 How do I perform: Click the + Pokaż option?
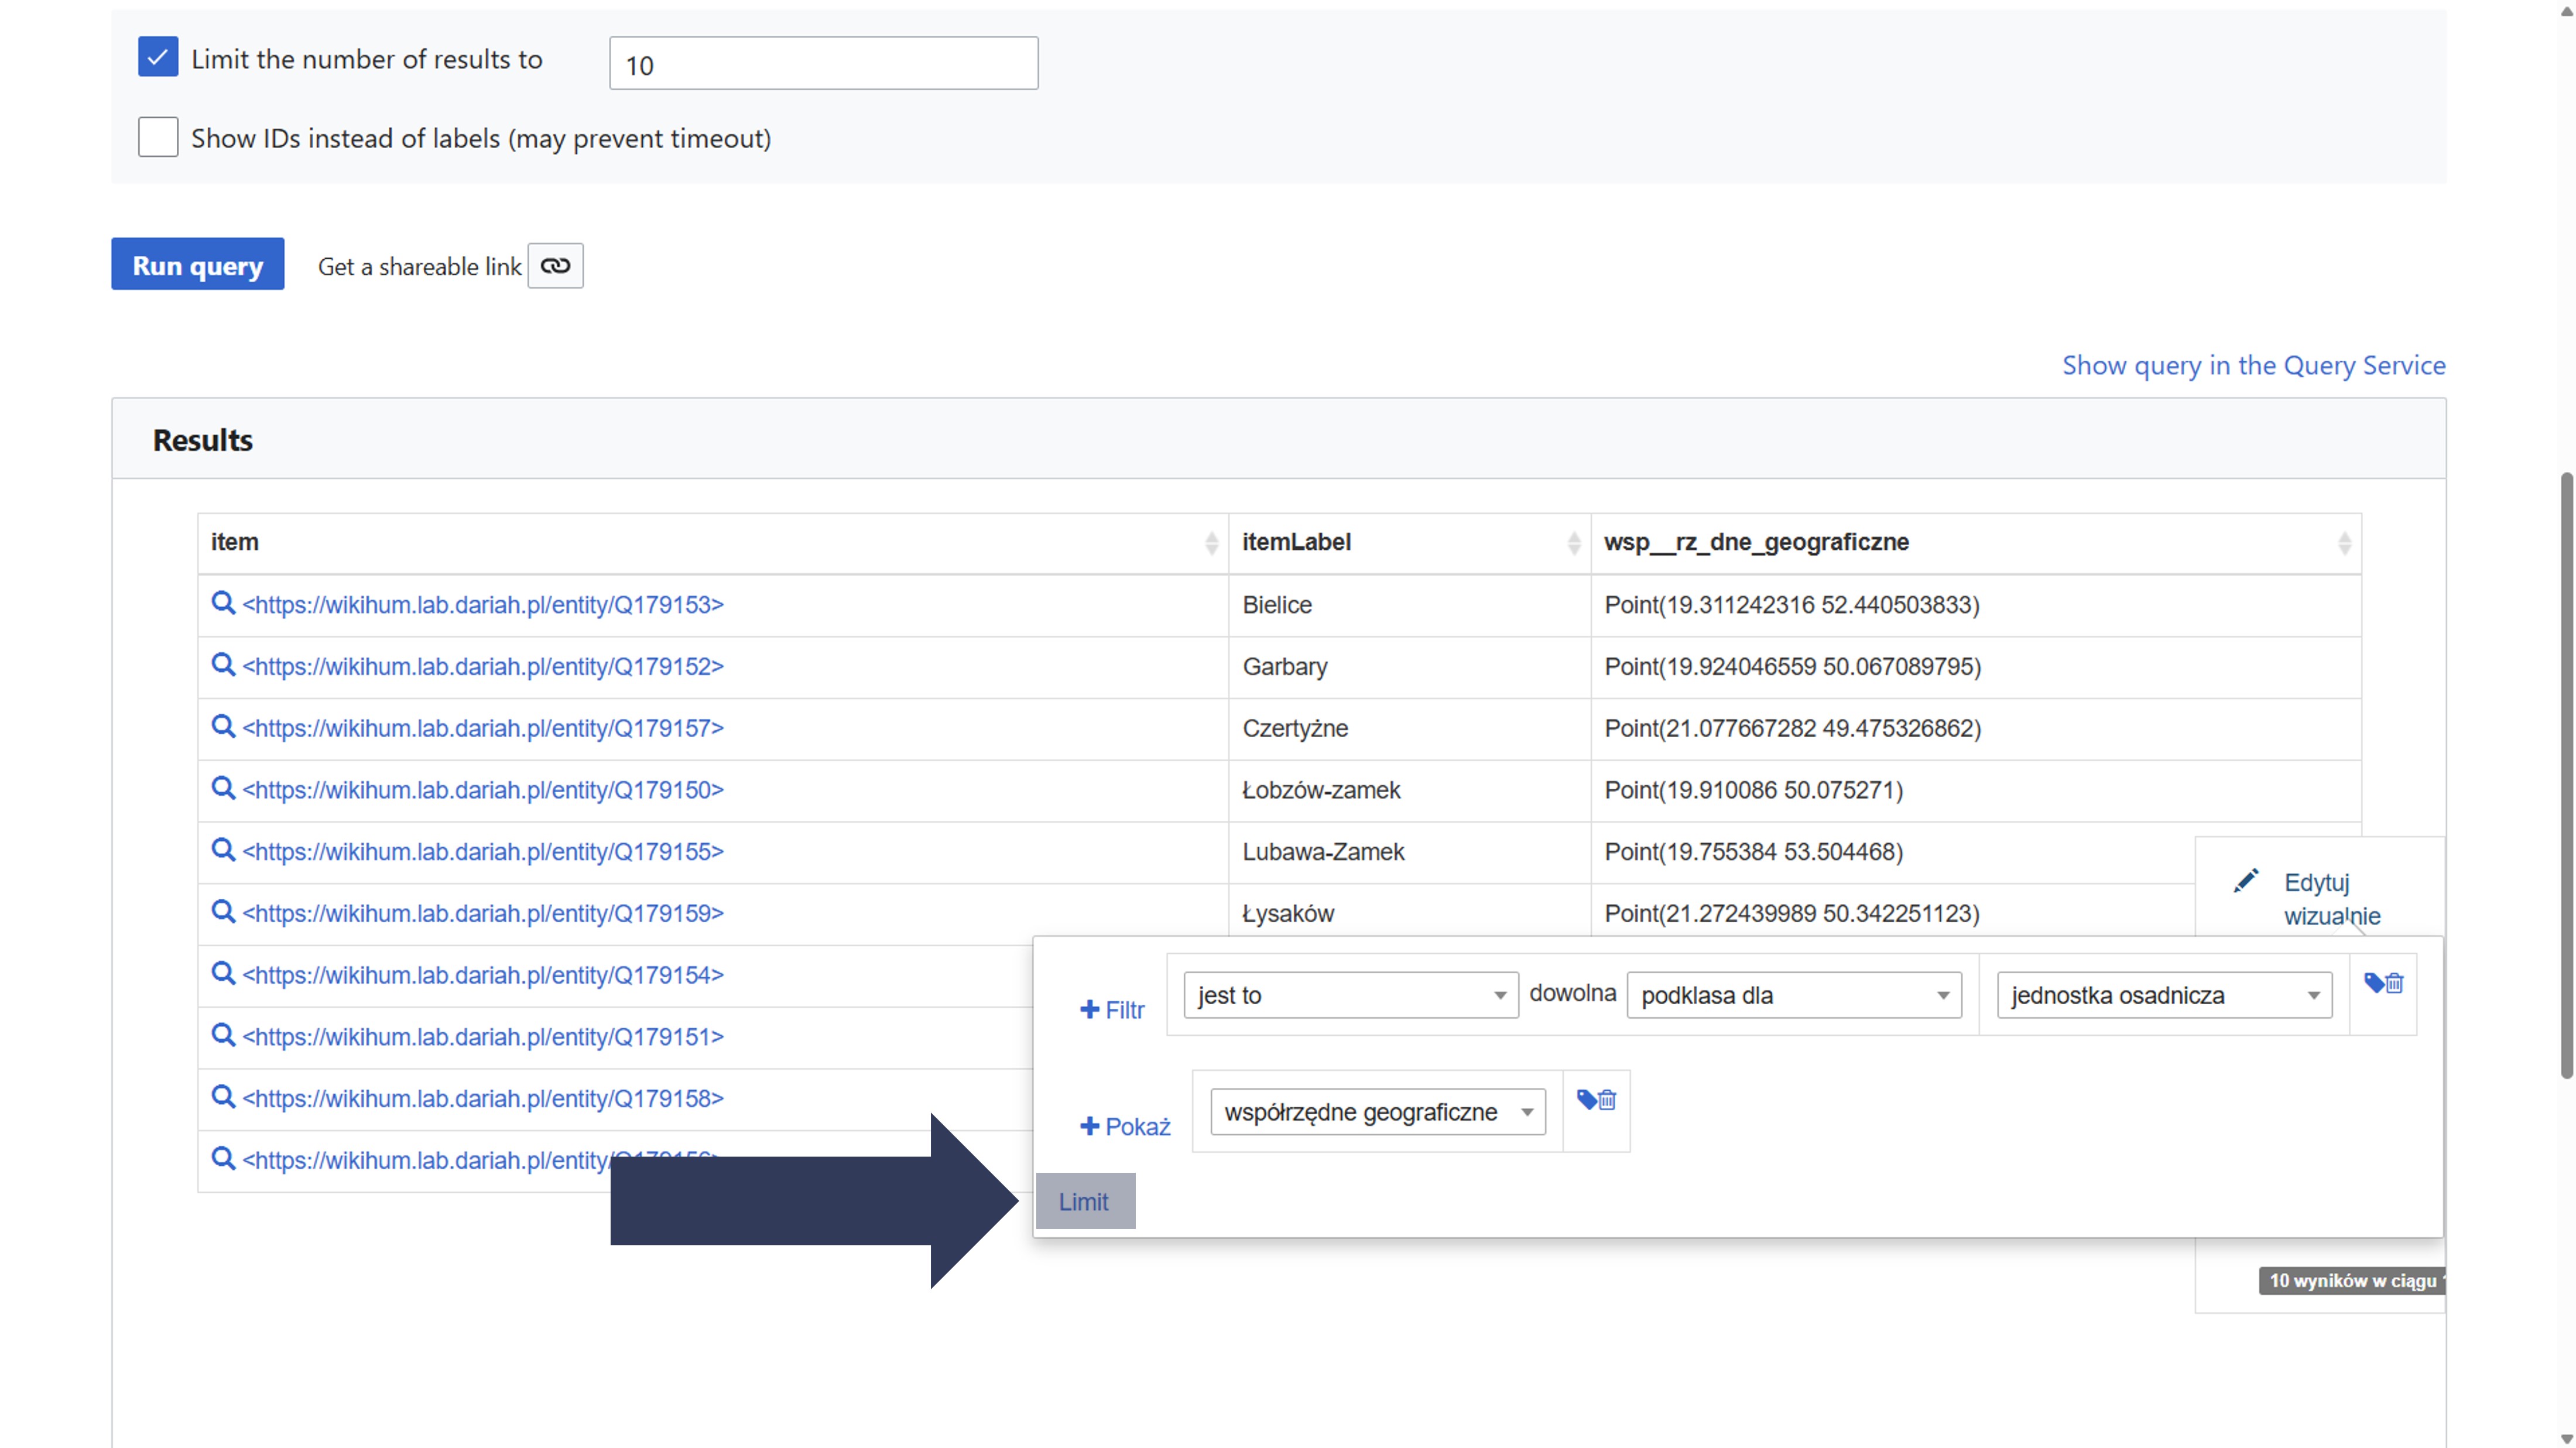tap(1125, 1127)
